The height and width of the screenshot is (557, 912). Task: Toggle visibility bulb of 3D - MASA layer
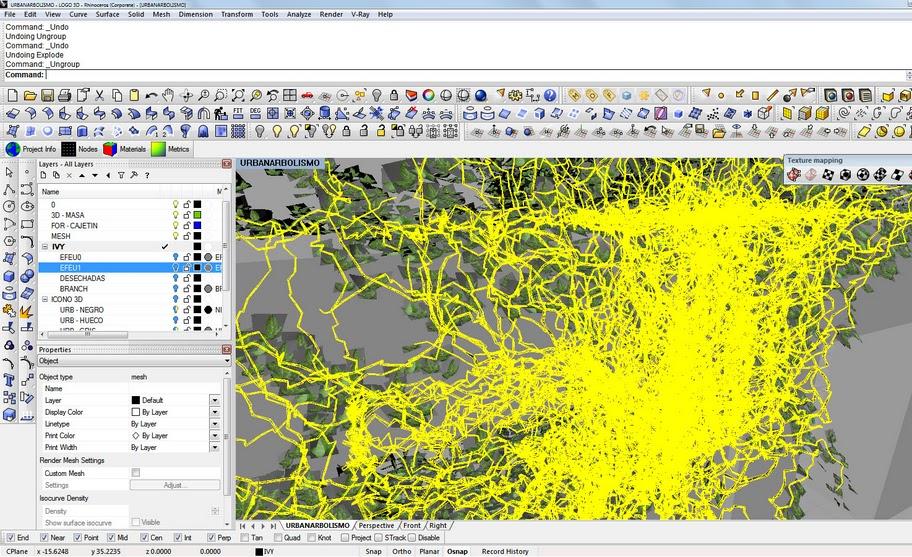click(176, 215)
